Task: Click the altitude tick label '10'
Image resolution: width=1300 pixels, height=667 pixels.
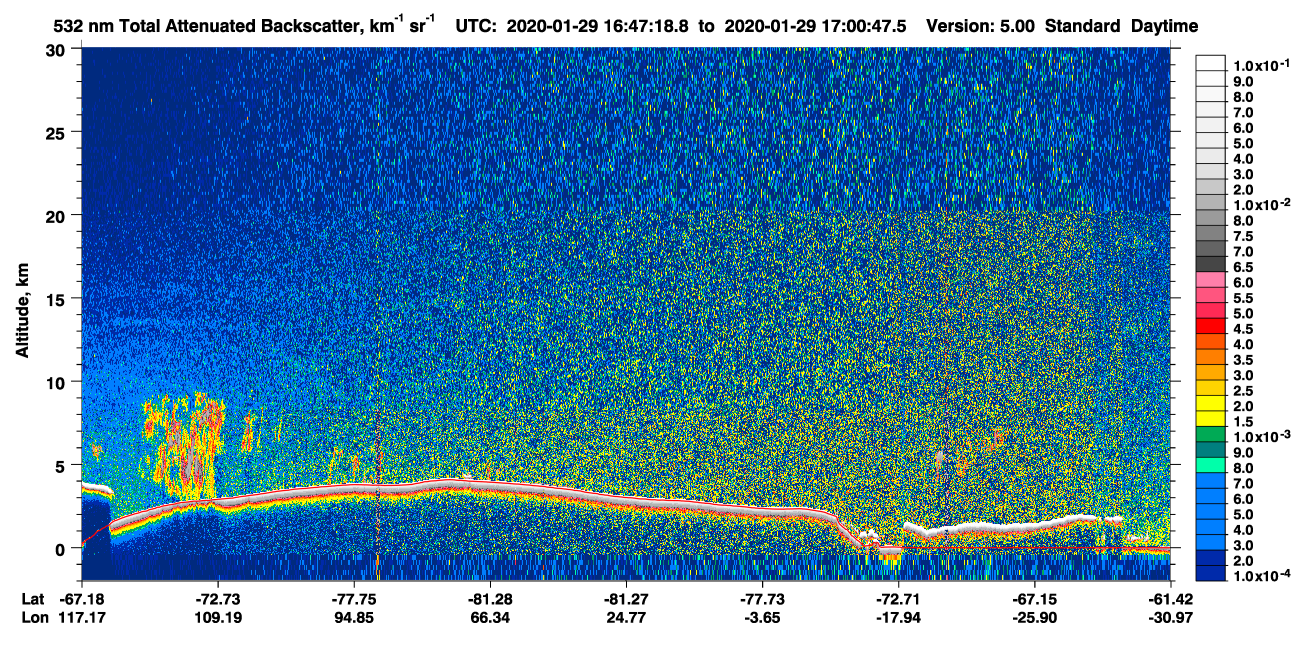Action: click(x=56, y=382)
